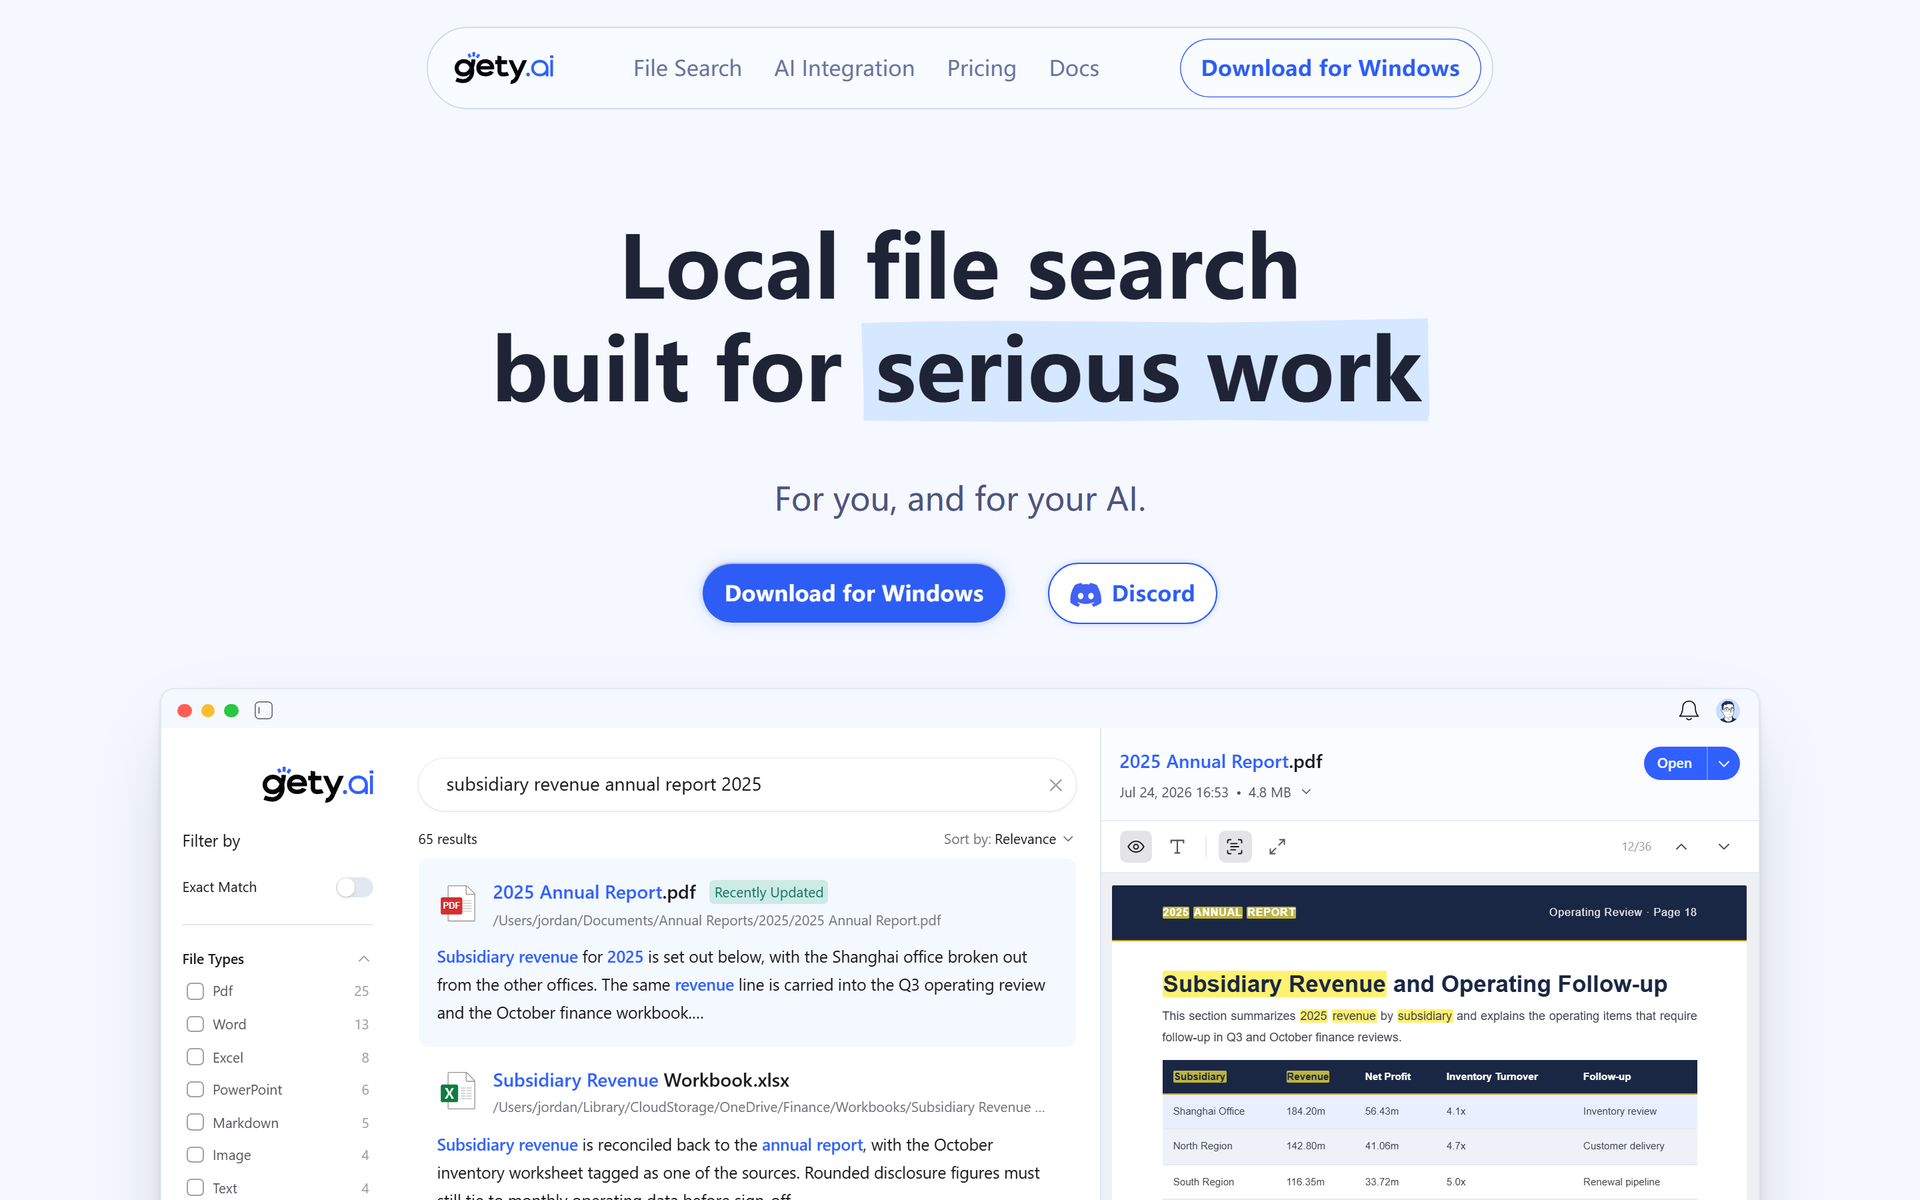Open the AI Integration nav item
Viewport: 1920px width, 1200px height.
(844, 68)
